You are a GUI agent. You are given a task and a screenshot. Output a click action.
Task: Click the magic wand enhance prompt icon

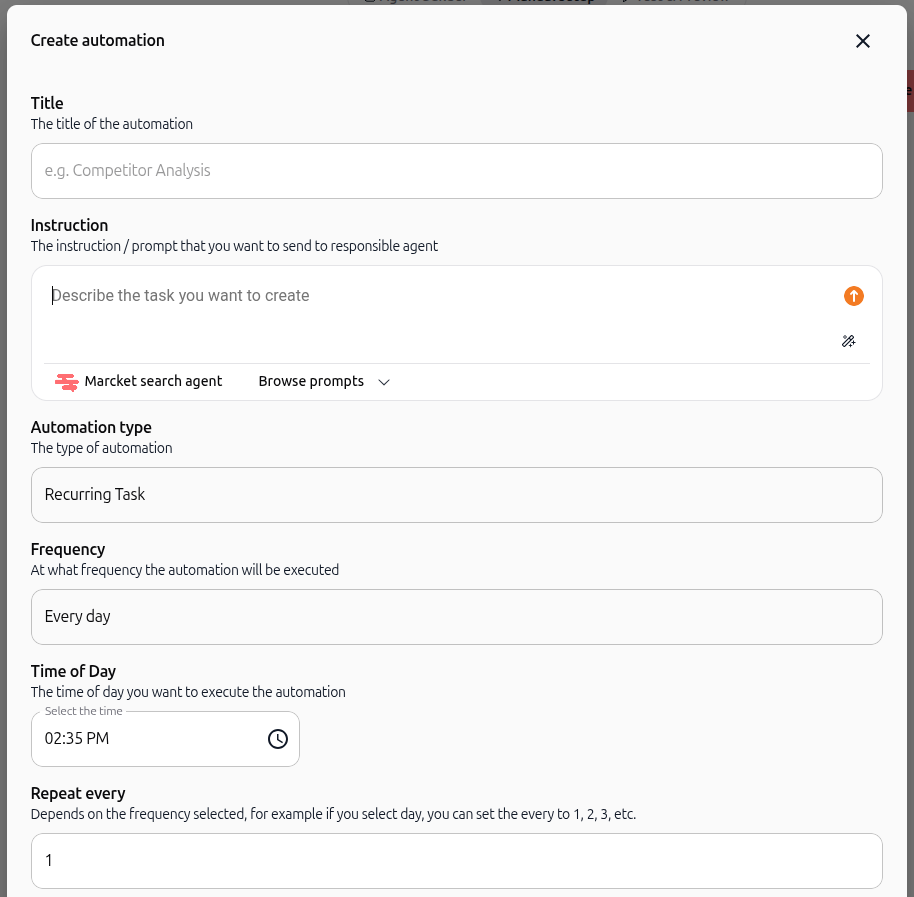(x=849, y=341)
